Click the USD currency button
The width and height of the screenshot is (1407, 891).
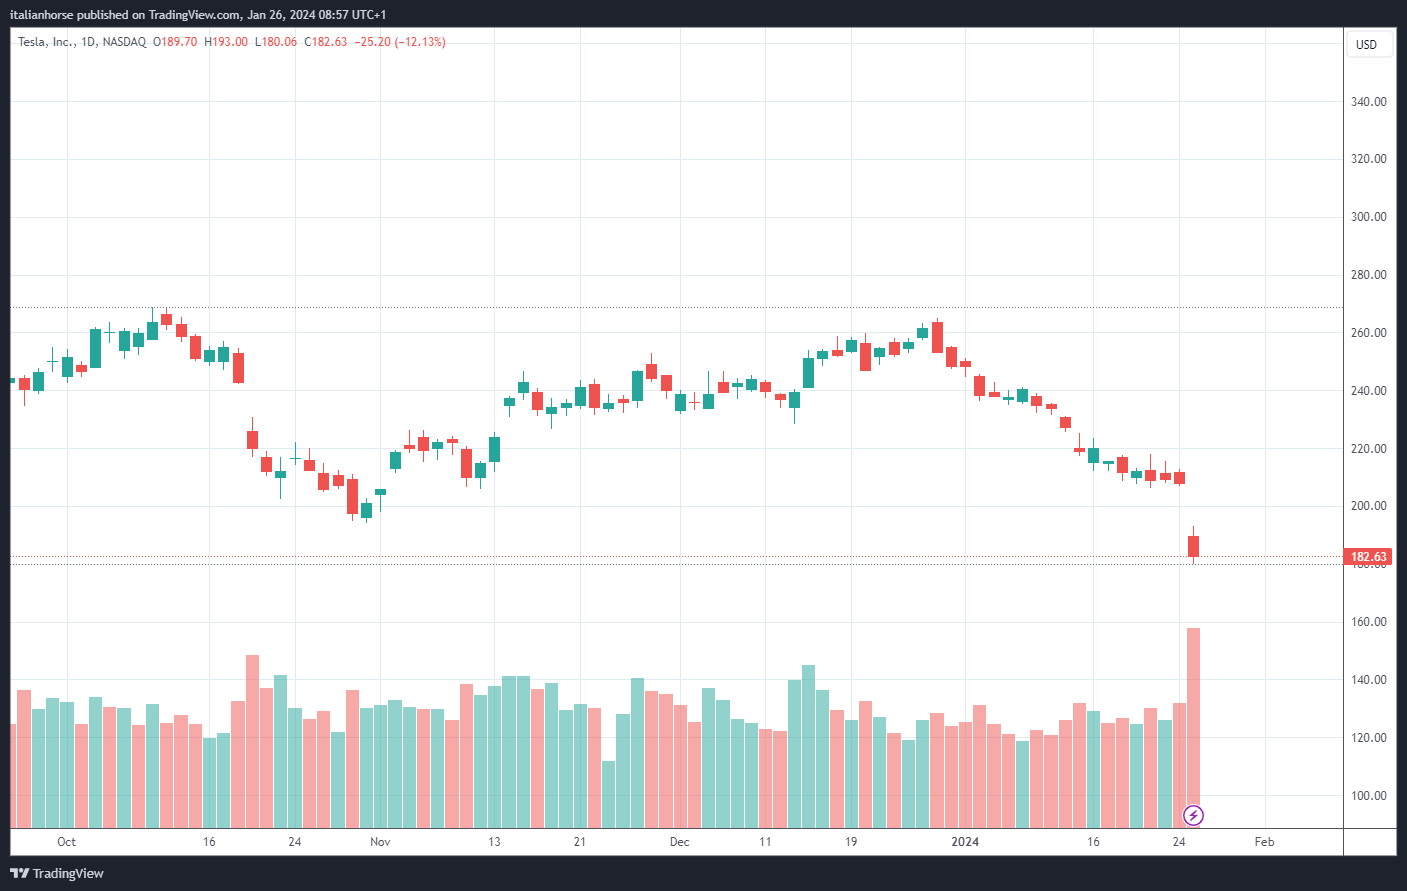1367,44
